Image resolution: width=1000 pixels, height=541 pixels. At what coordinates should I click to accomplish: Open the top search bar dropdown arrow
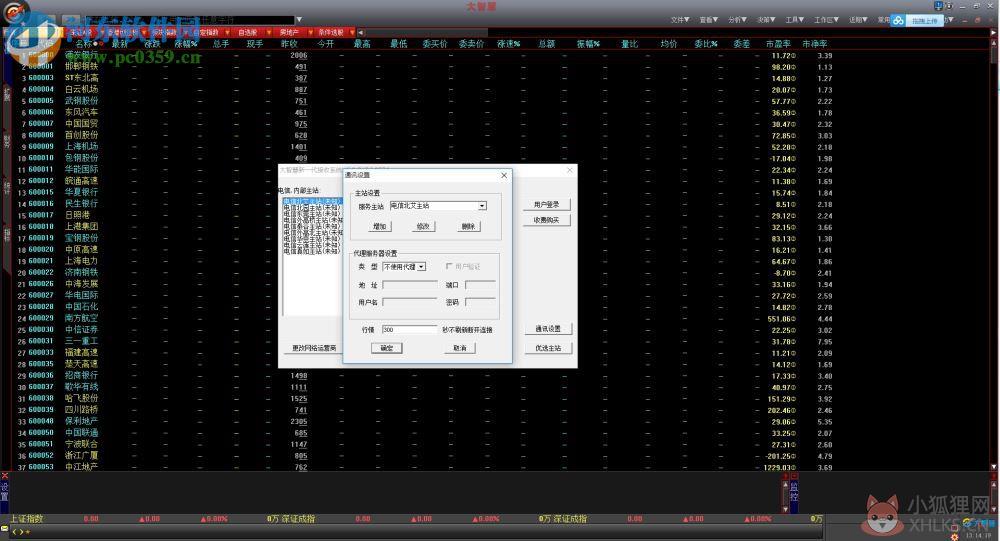coord(299,20)
